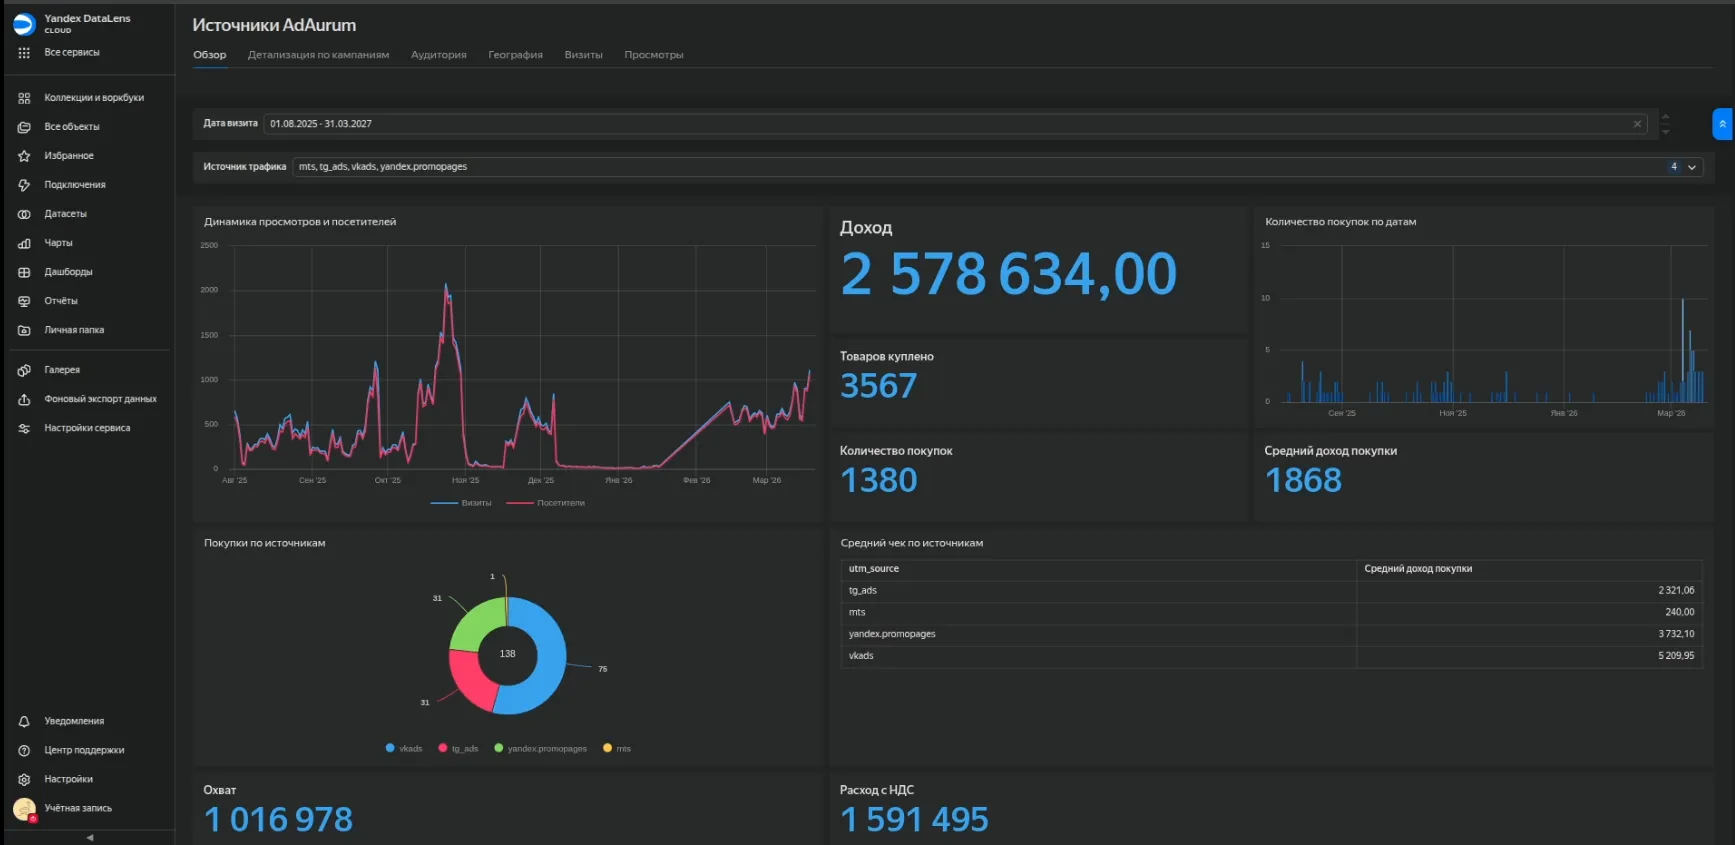Click the Чарты chart icon
The image size is (1735, 845).
pos(24,243)
